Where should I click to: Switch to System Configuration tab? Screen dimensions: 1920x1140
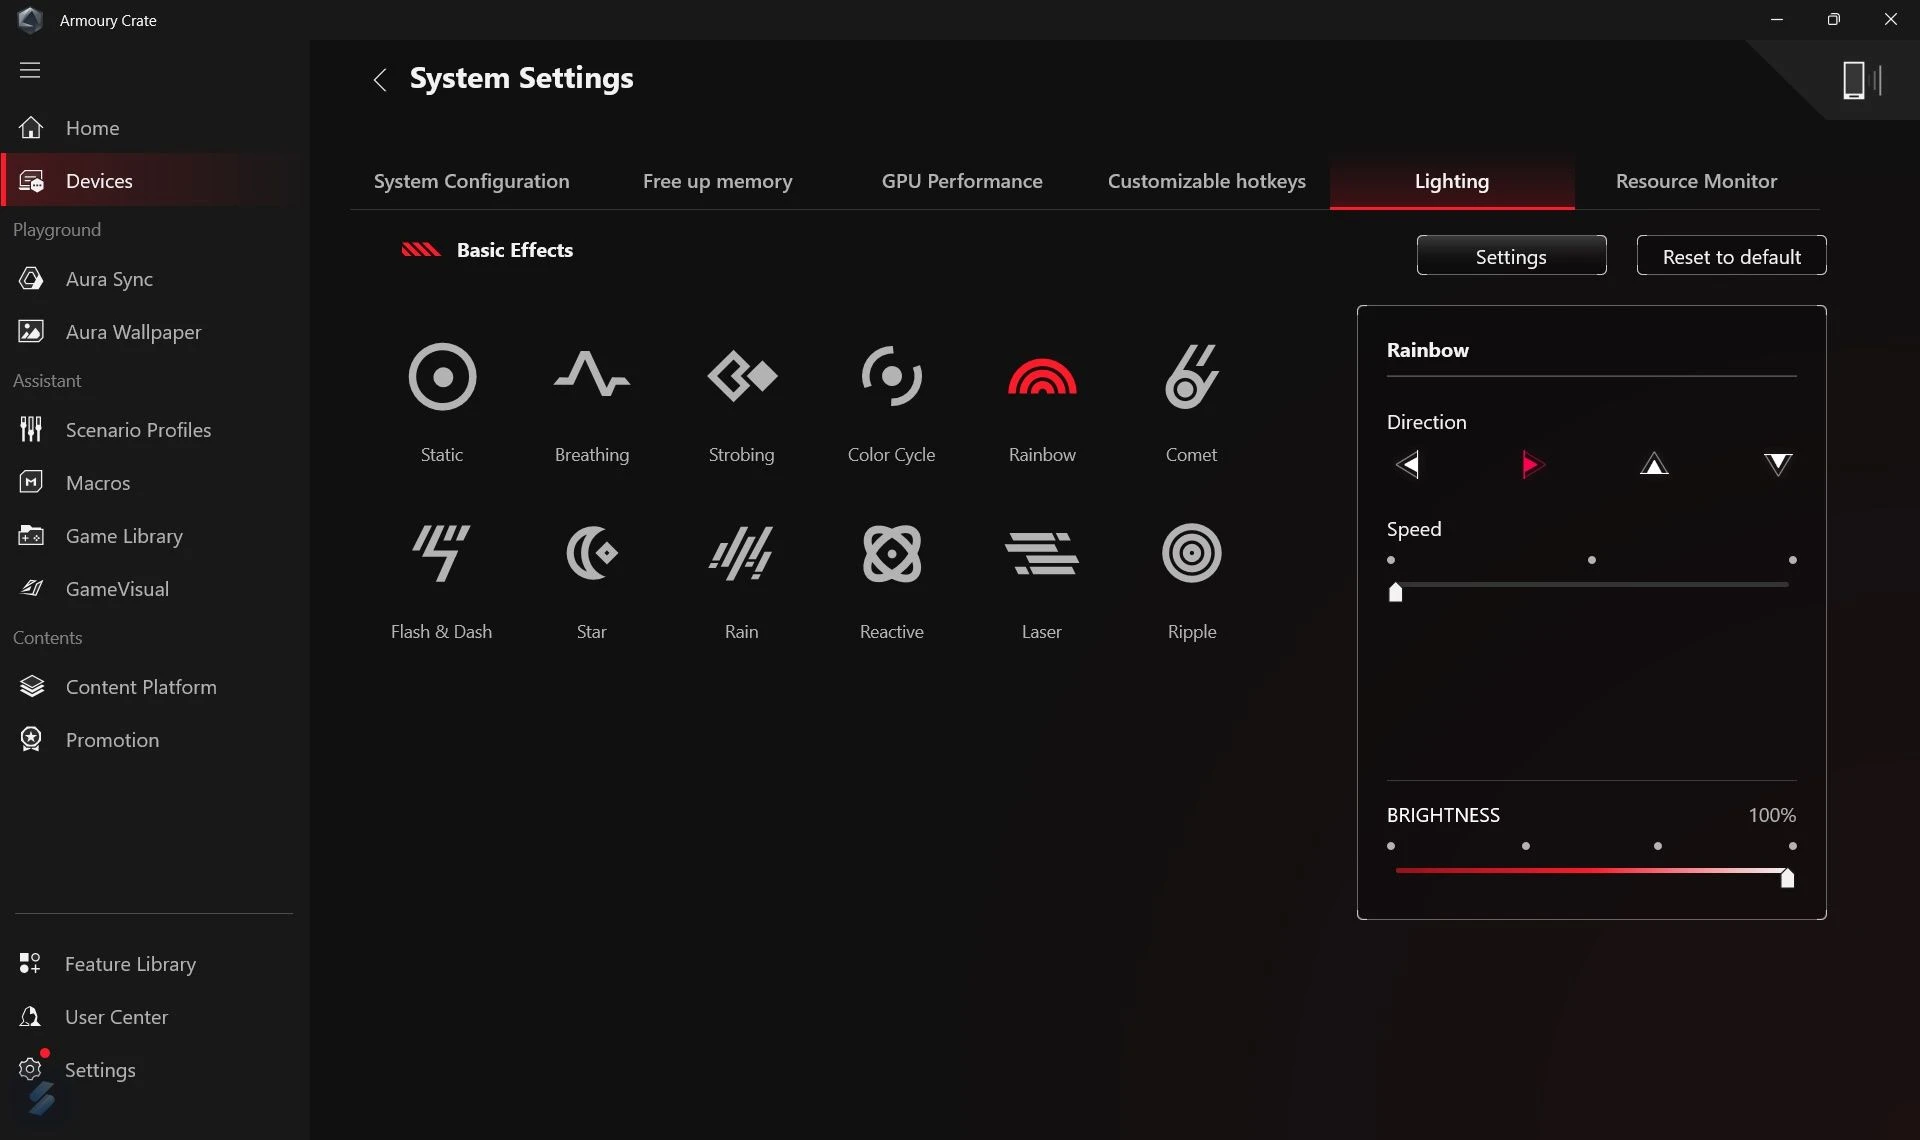(472, 181)
